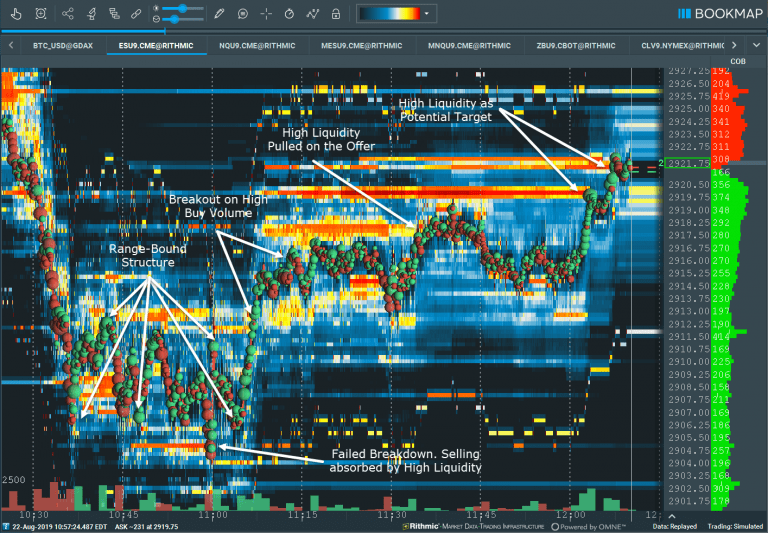This screenshot has width=768, height=533.
Task: Click price level 2907.75
Action: click(x=689, y=400)
